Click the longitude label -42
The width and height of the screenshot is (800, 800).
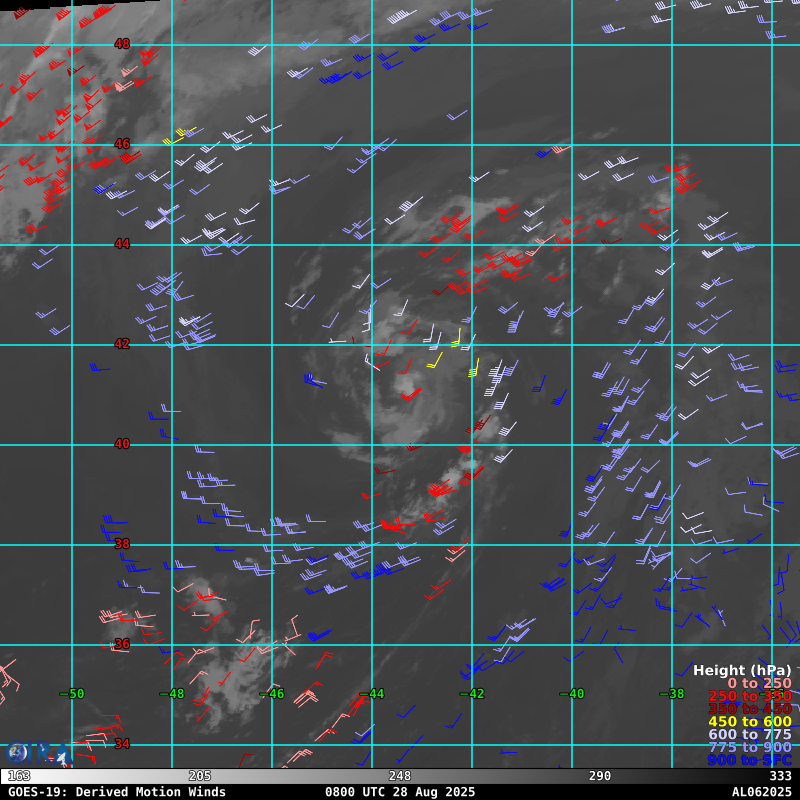[x=472, y=694]
